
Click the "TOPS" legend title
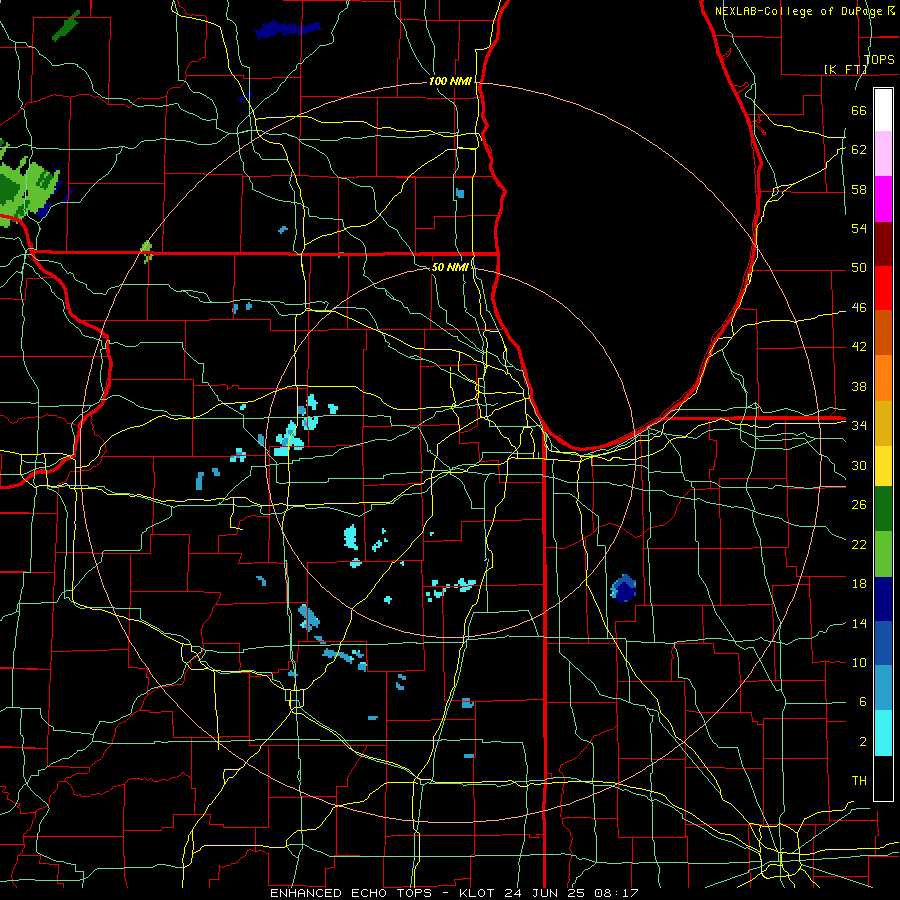coord(879,59)
